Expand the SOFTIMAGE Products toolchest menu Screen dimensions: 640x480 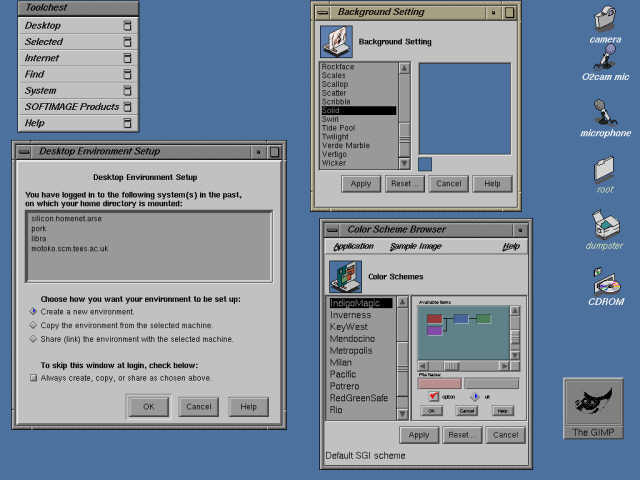click(x=71, y=106)
